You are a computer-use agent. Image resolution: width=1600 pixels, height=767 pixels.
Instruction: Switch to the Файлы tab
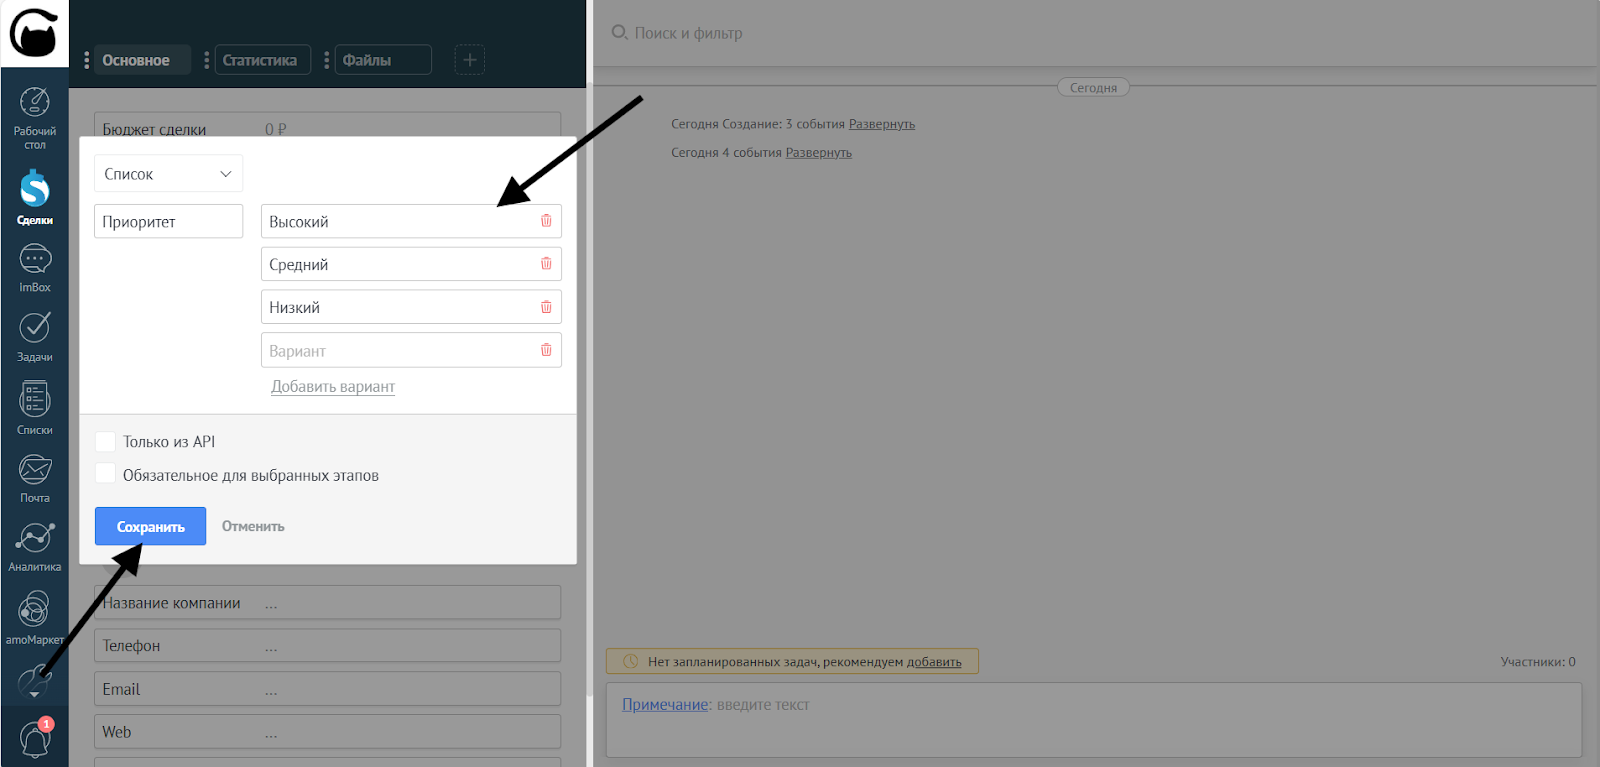click(367, 60)
